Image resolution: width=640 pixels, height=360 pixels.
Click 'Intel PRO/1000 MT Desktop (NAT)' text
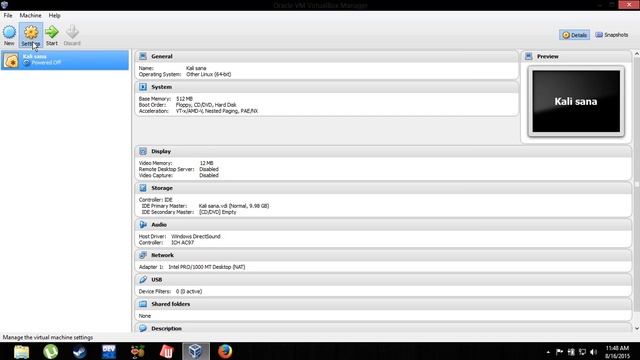pos(207,267)
